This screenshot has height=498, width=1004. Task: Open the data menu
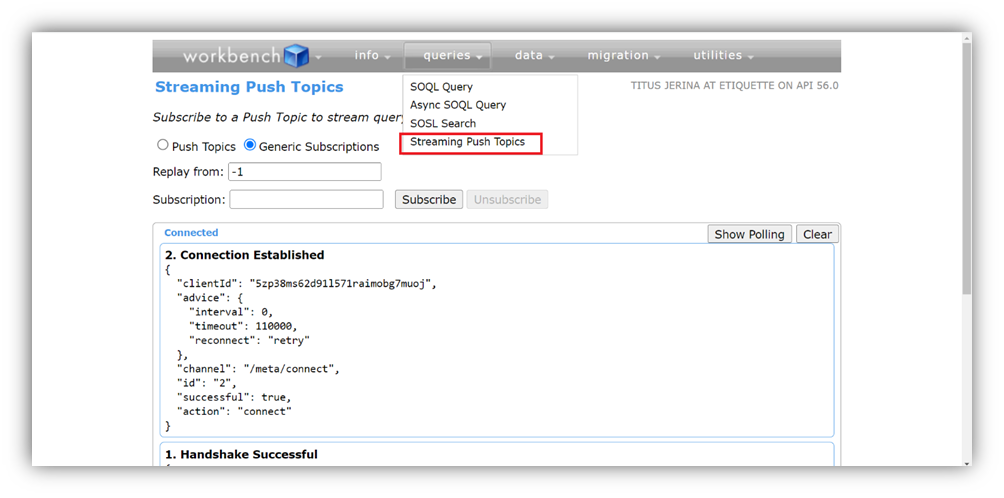pyautogui.click(x=534, y=56)
